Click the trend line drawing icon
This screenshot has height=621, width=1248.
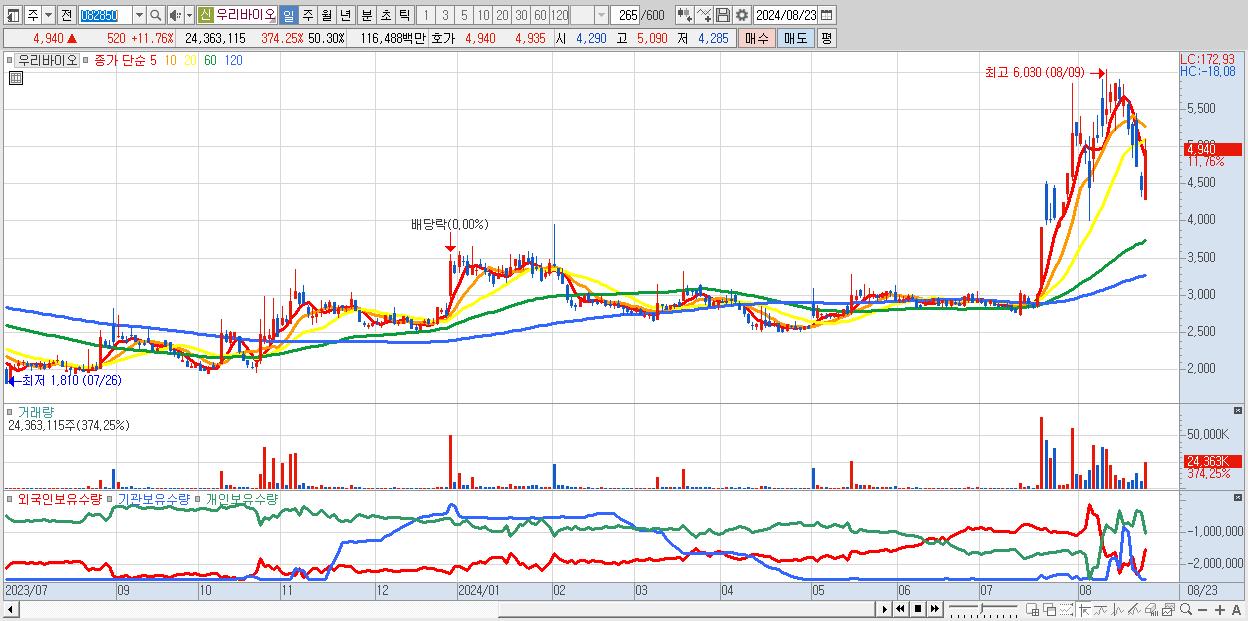1134,610
